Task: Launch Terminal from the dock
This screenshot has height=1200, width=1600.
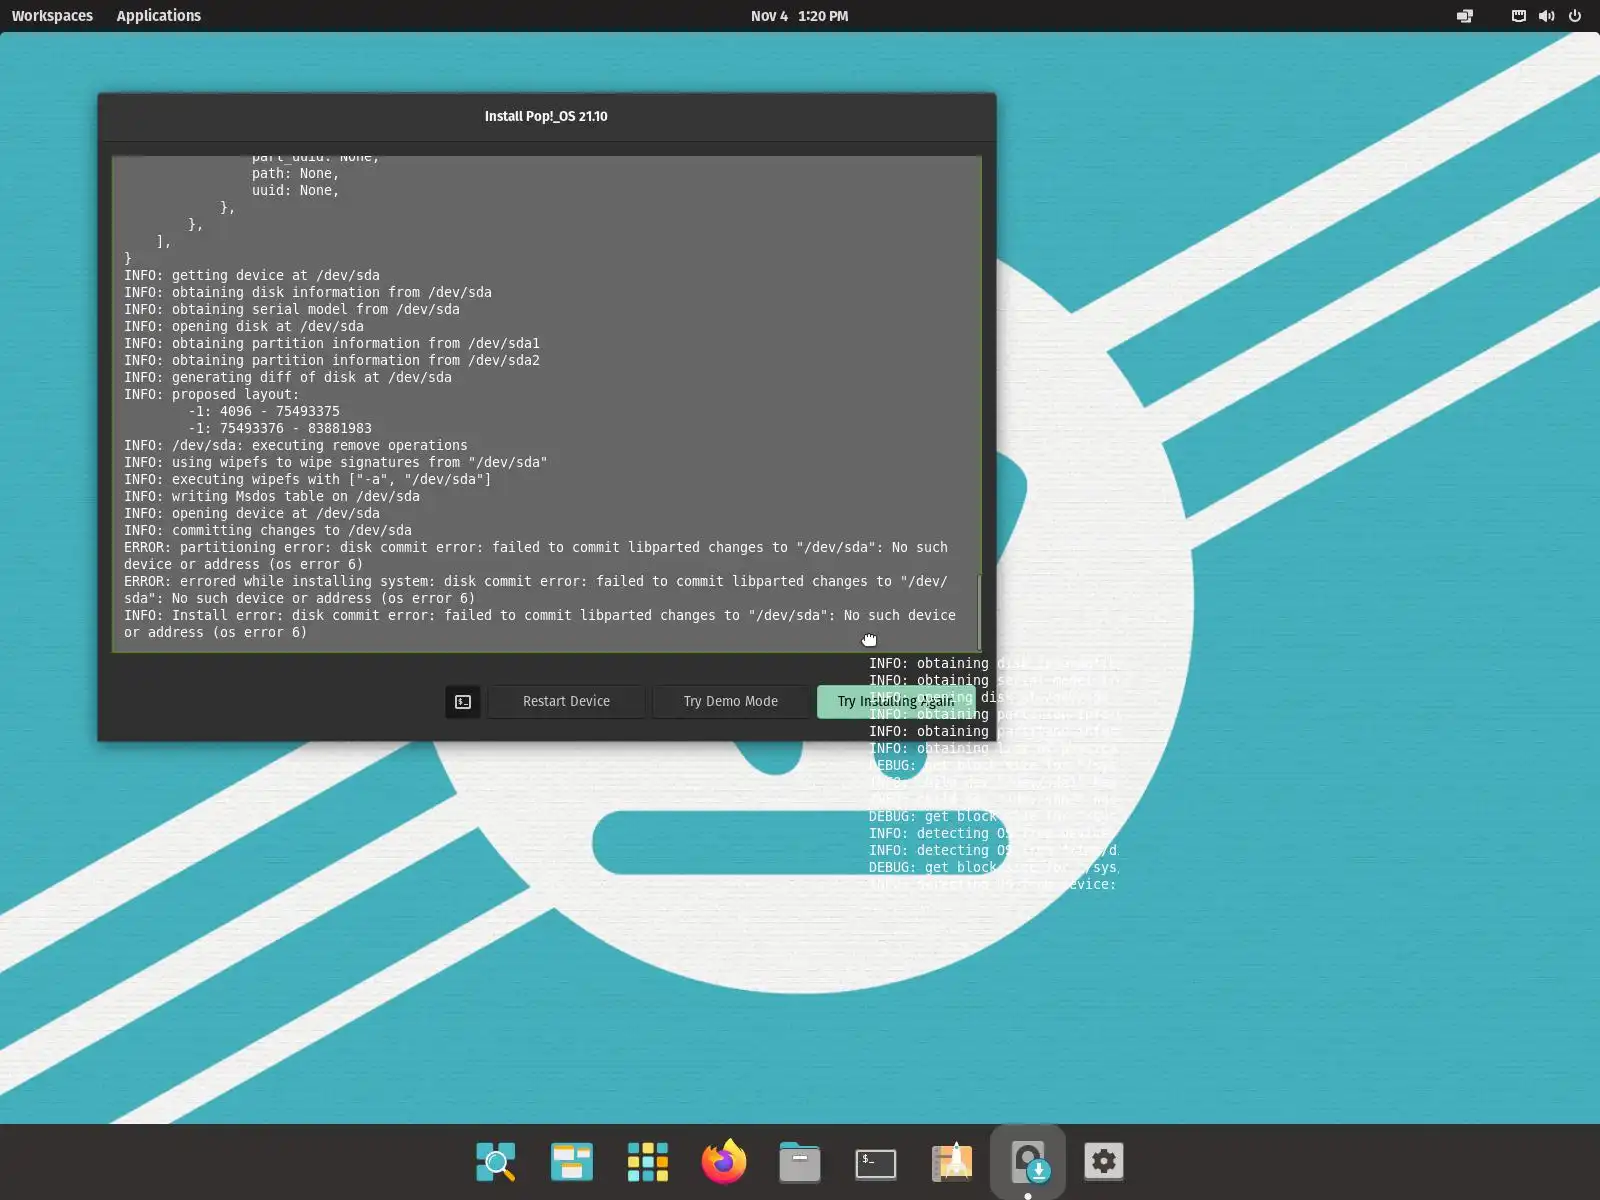Action: point(876,1162)
